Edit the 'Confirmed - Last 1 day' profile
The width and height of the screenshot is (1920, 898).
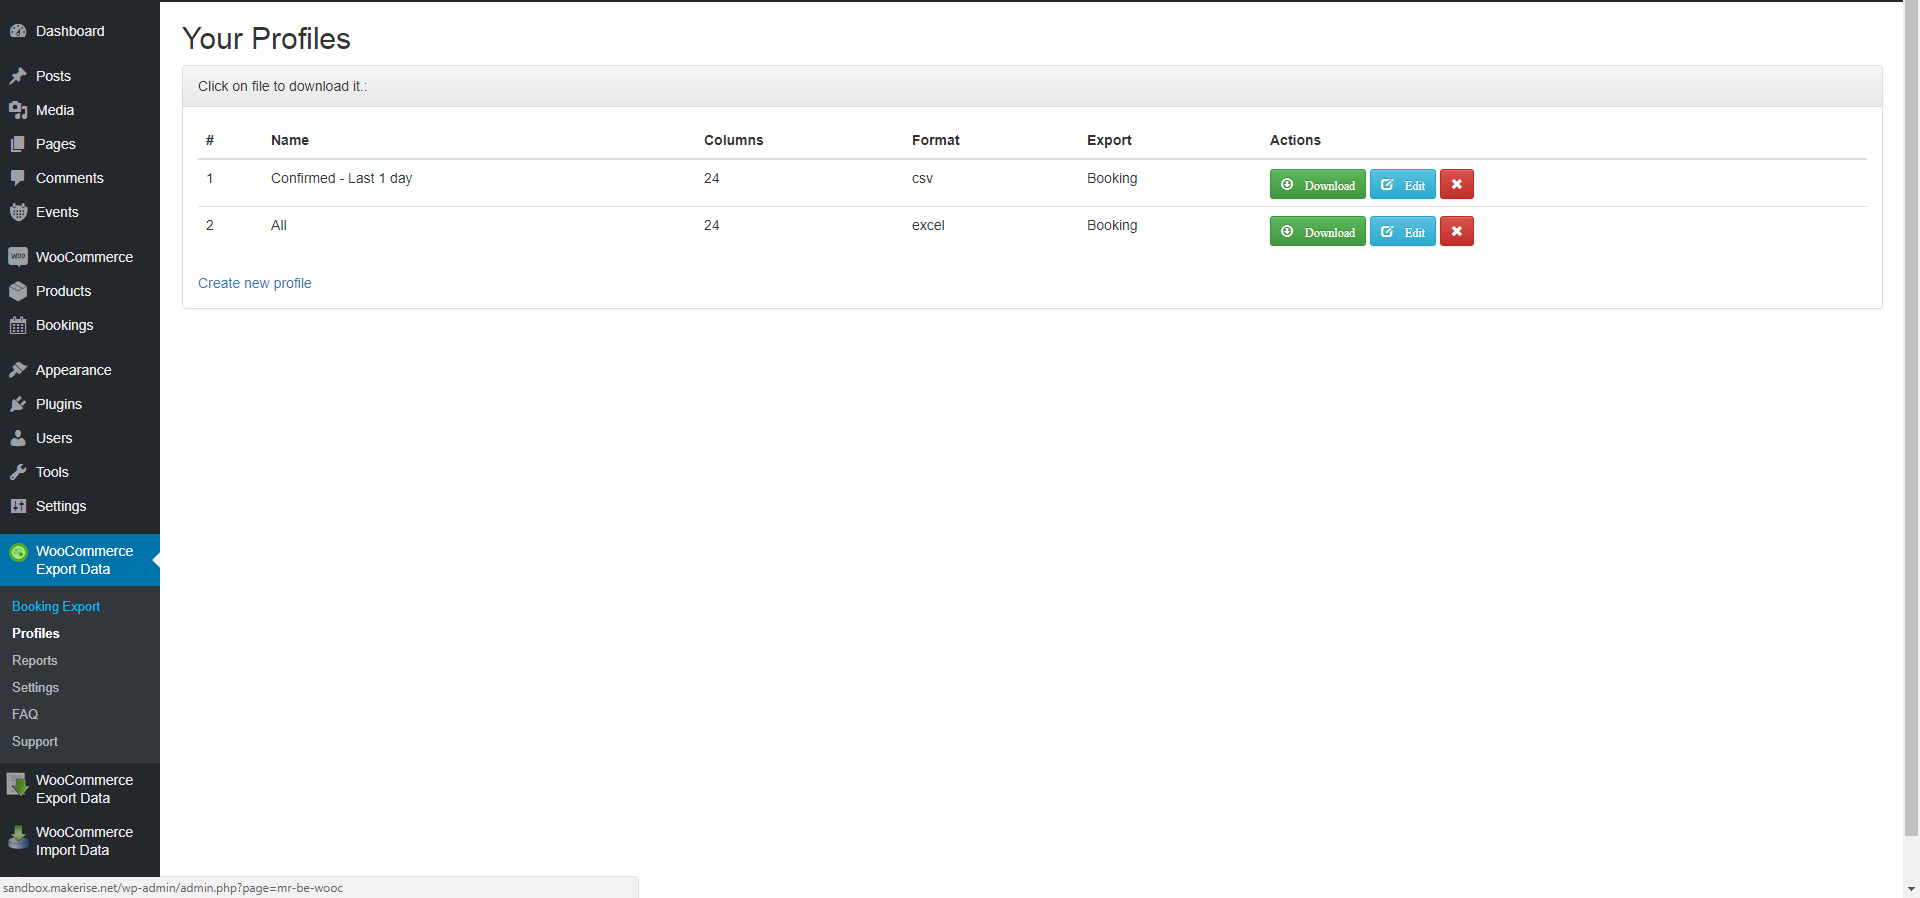(1402, 184)
